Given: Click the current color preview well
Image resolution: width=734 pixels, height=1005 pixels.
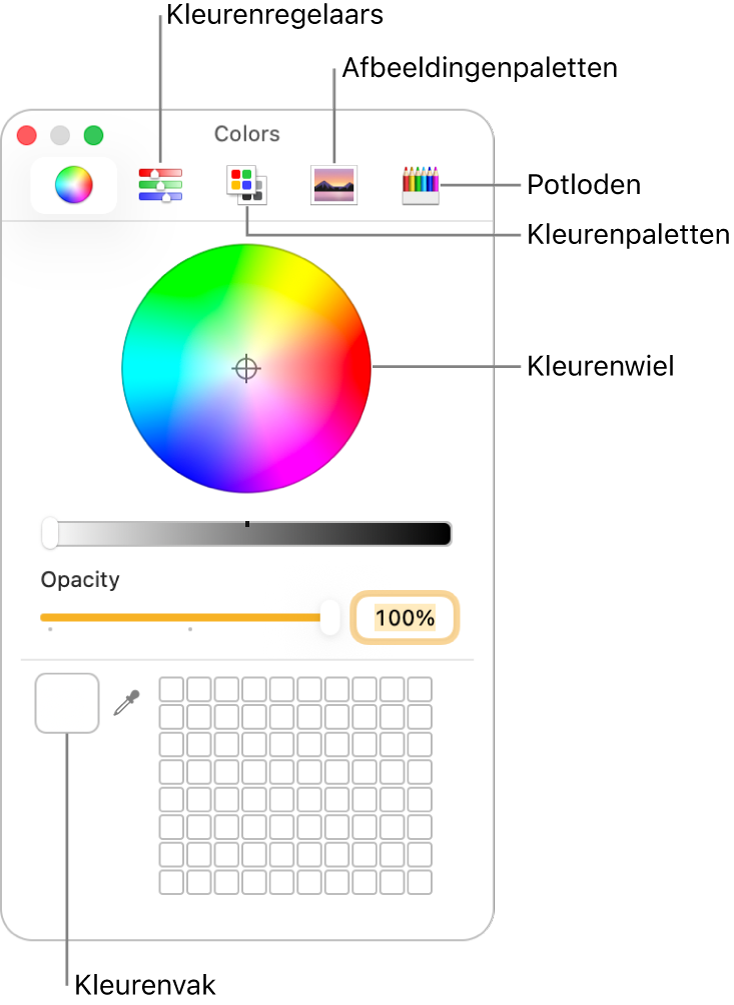Looking at the screenshot, I should (67, 703).
